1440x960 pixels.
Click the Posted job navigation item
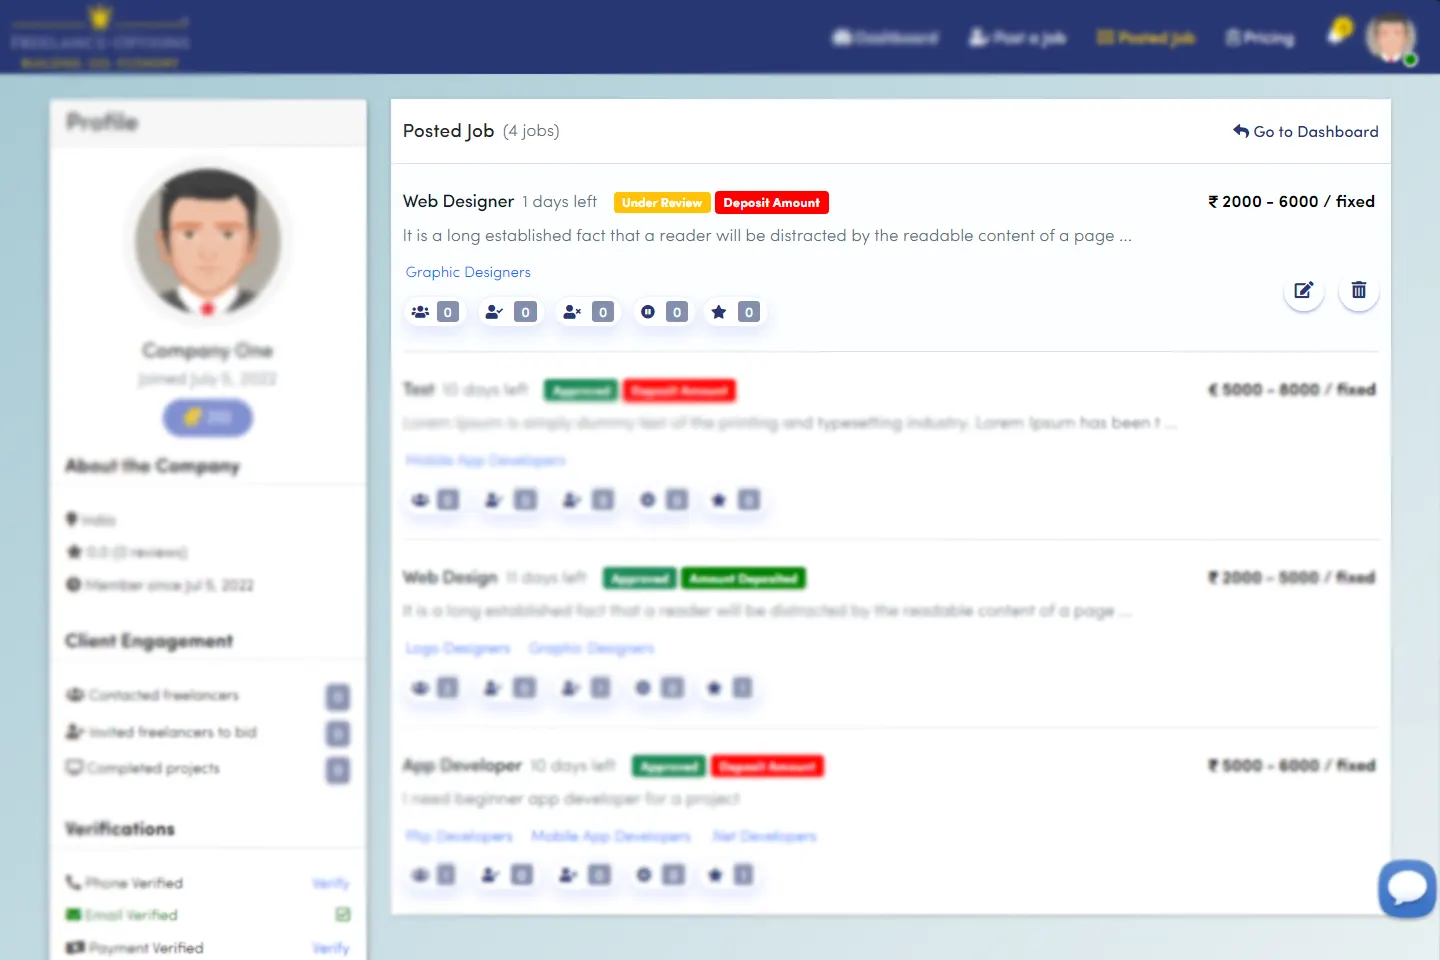1146,38
